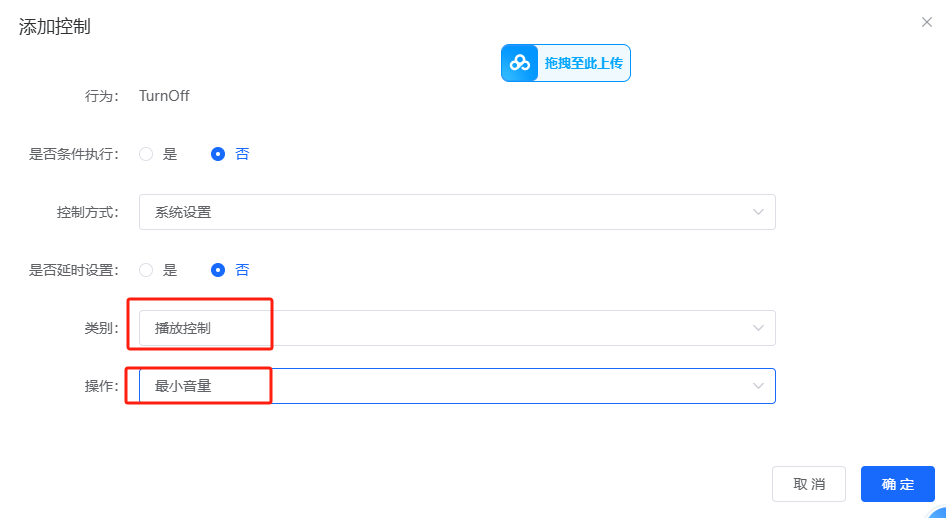Confirm with the 确定 button
Viewport: 946px width, 518px height.
(x=897, y=484)
